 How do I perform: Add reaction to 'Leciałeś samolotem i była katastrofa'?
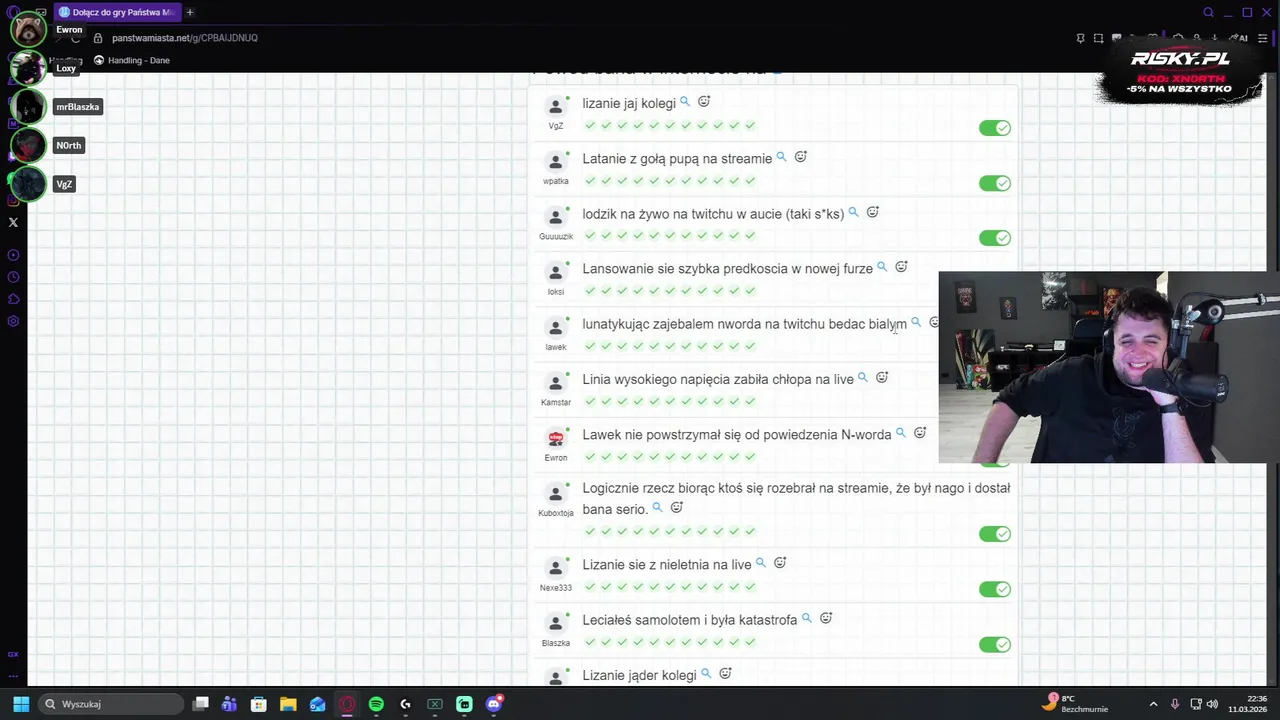[x=826, y=619]
